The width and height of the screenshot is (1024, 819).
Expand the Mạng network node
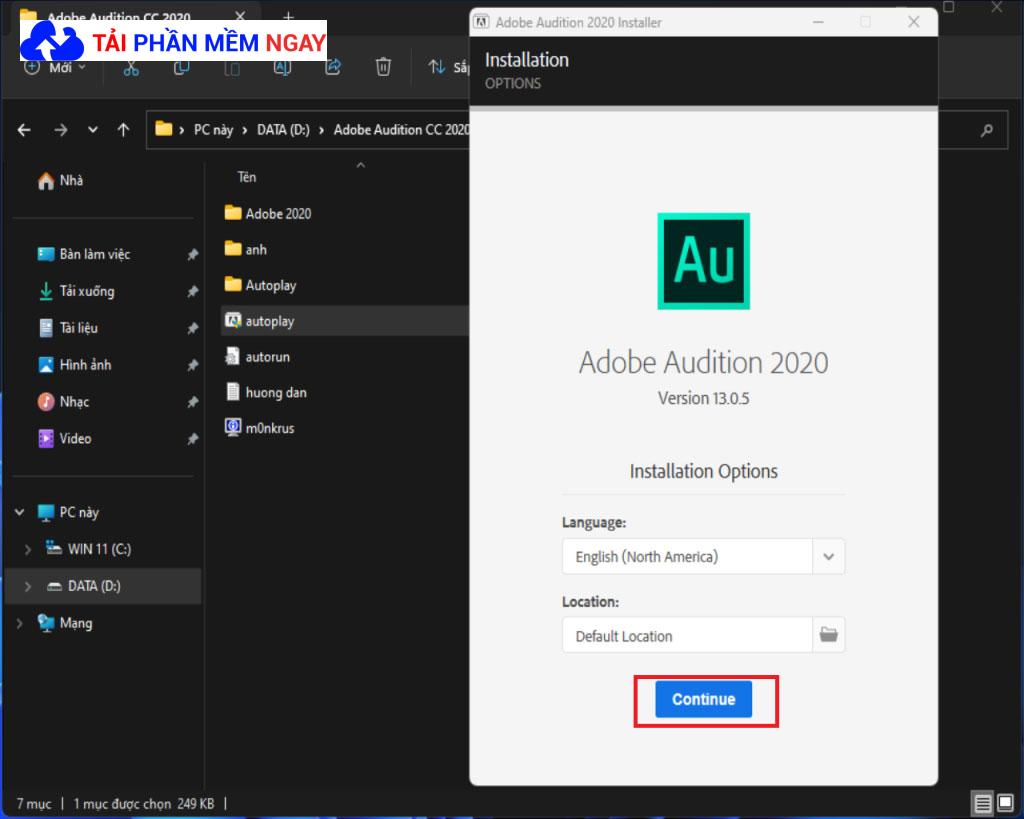(x=20, y=624)
